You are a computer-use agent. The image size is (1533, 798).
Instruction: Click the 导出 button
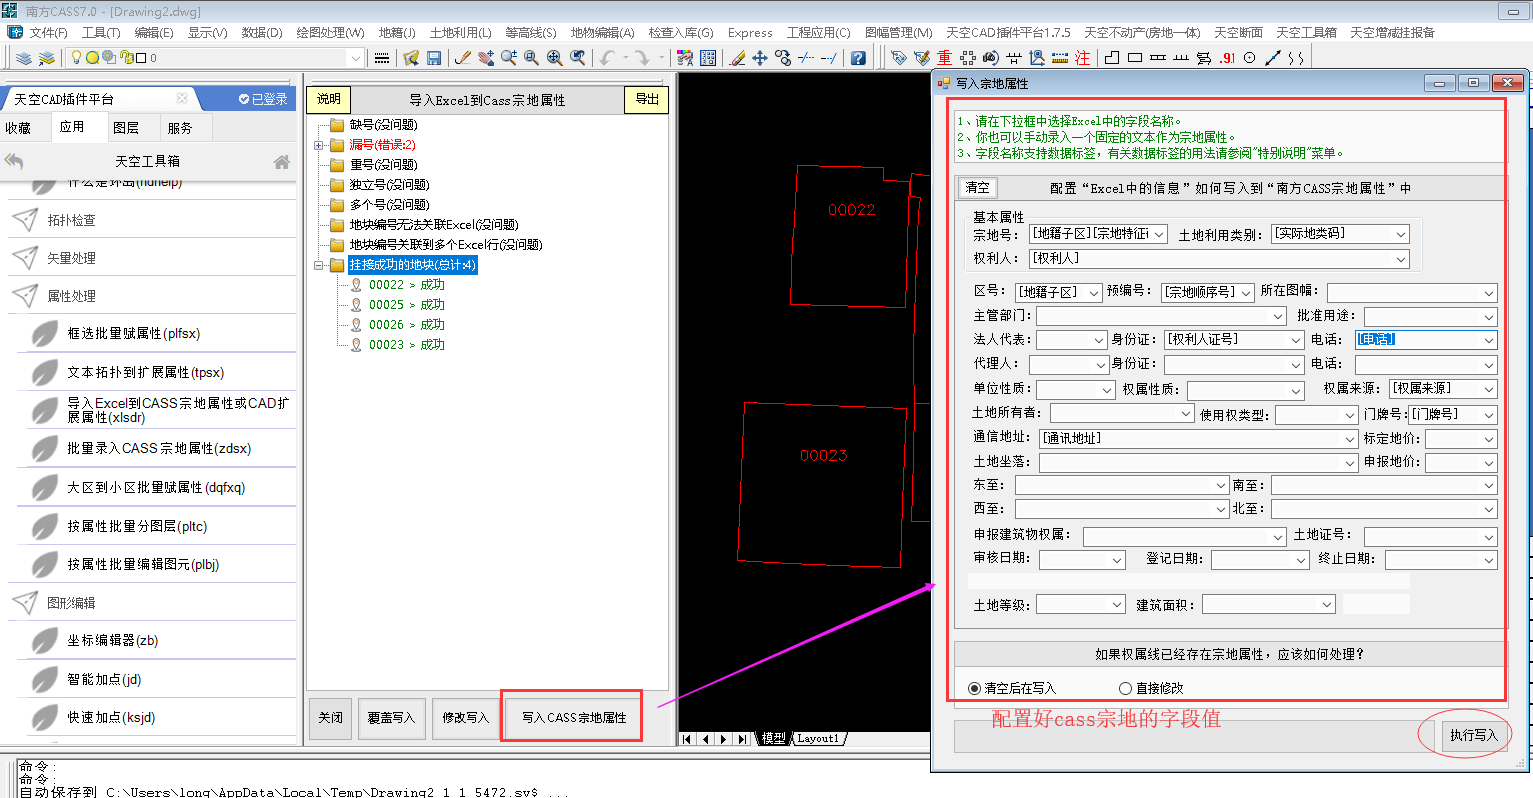click(647, 99)
